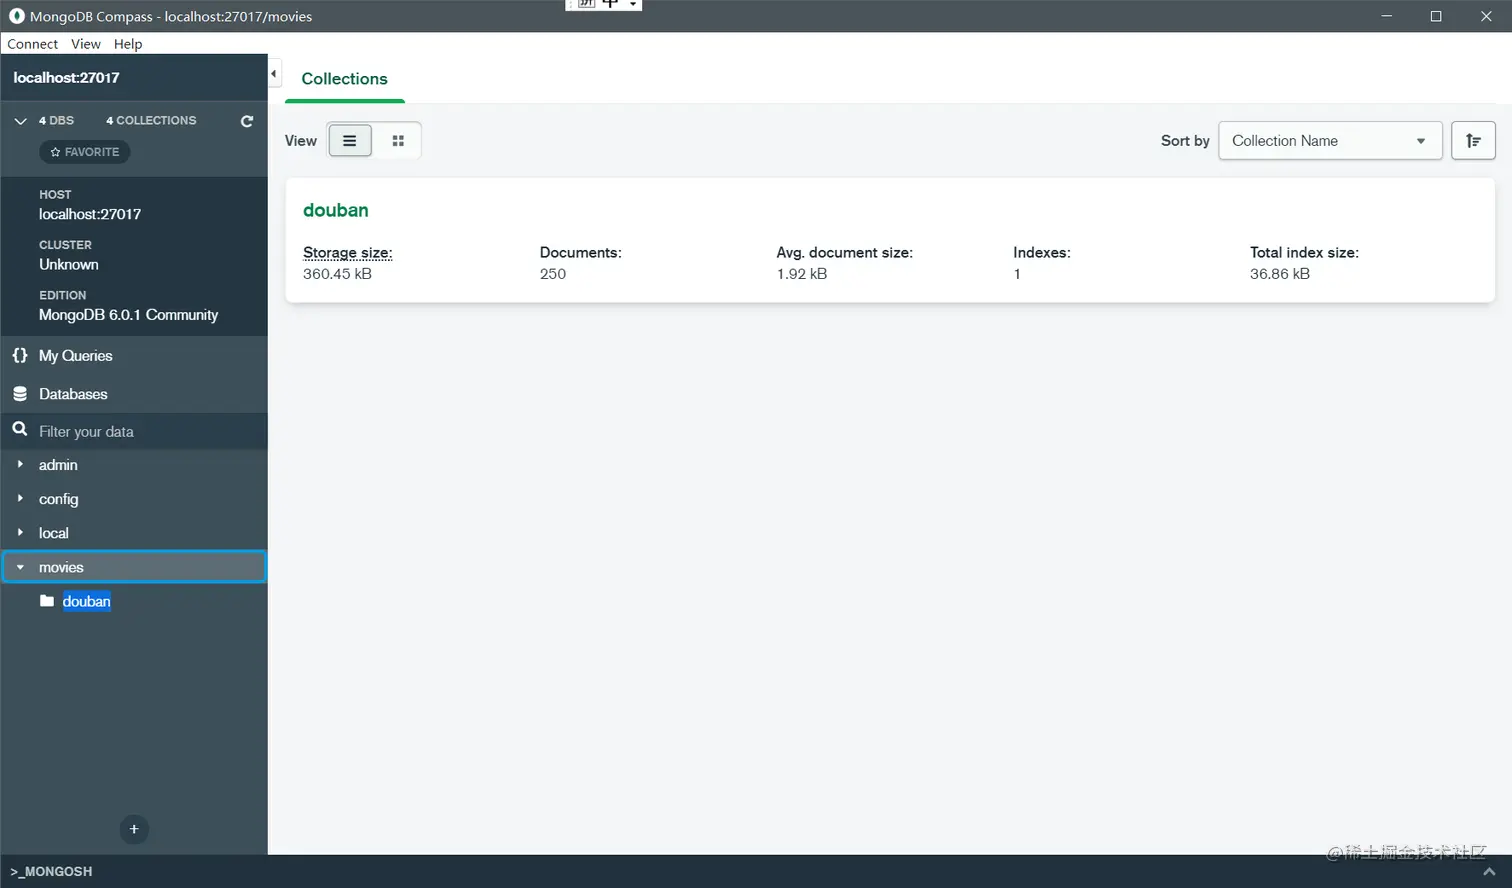This screenshot has width=1512, height=888.
Task: Open the Sort by Collection Name dropdown
Action: coord(1330,141)
